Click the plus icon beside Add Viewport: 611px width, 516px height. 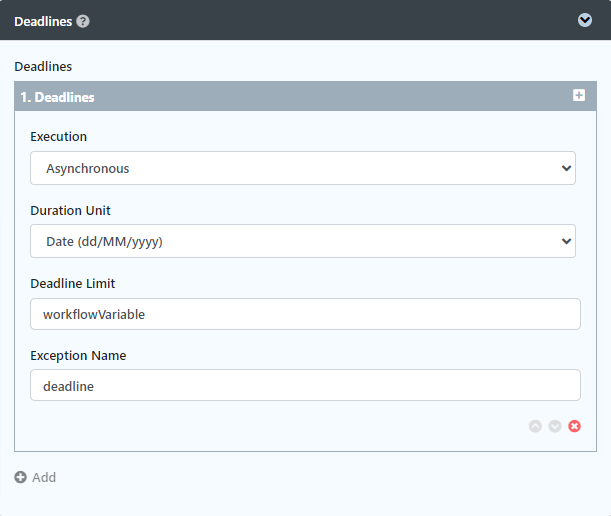[x=21, y=477]
